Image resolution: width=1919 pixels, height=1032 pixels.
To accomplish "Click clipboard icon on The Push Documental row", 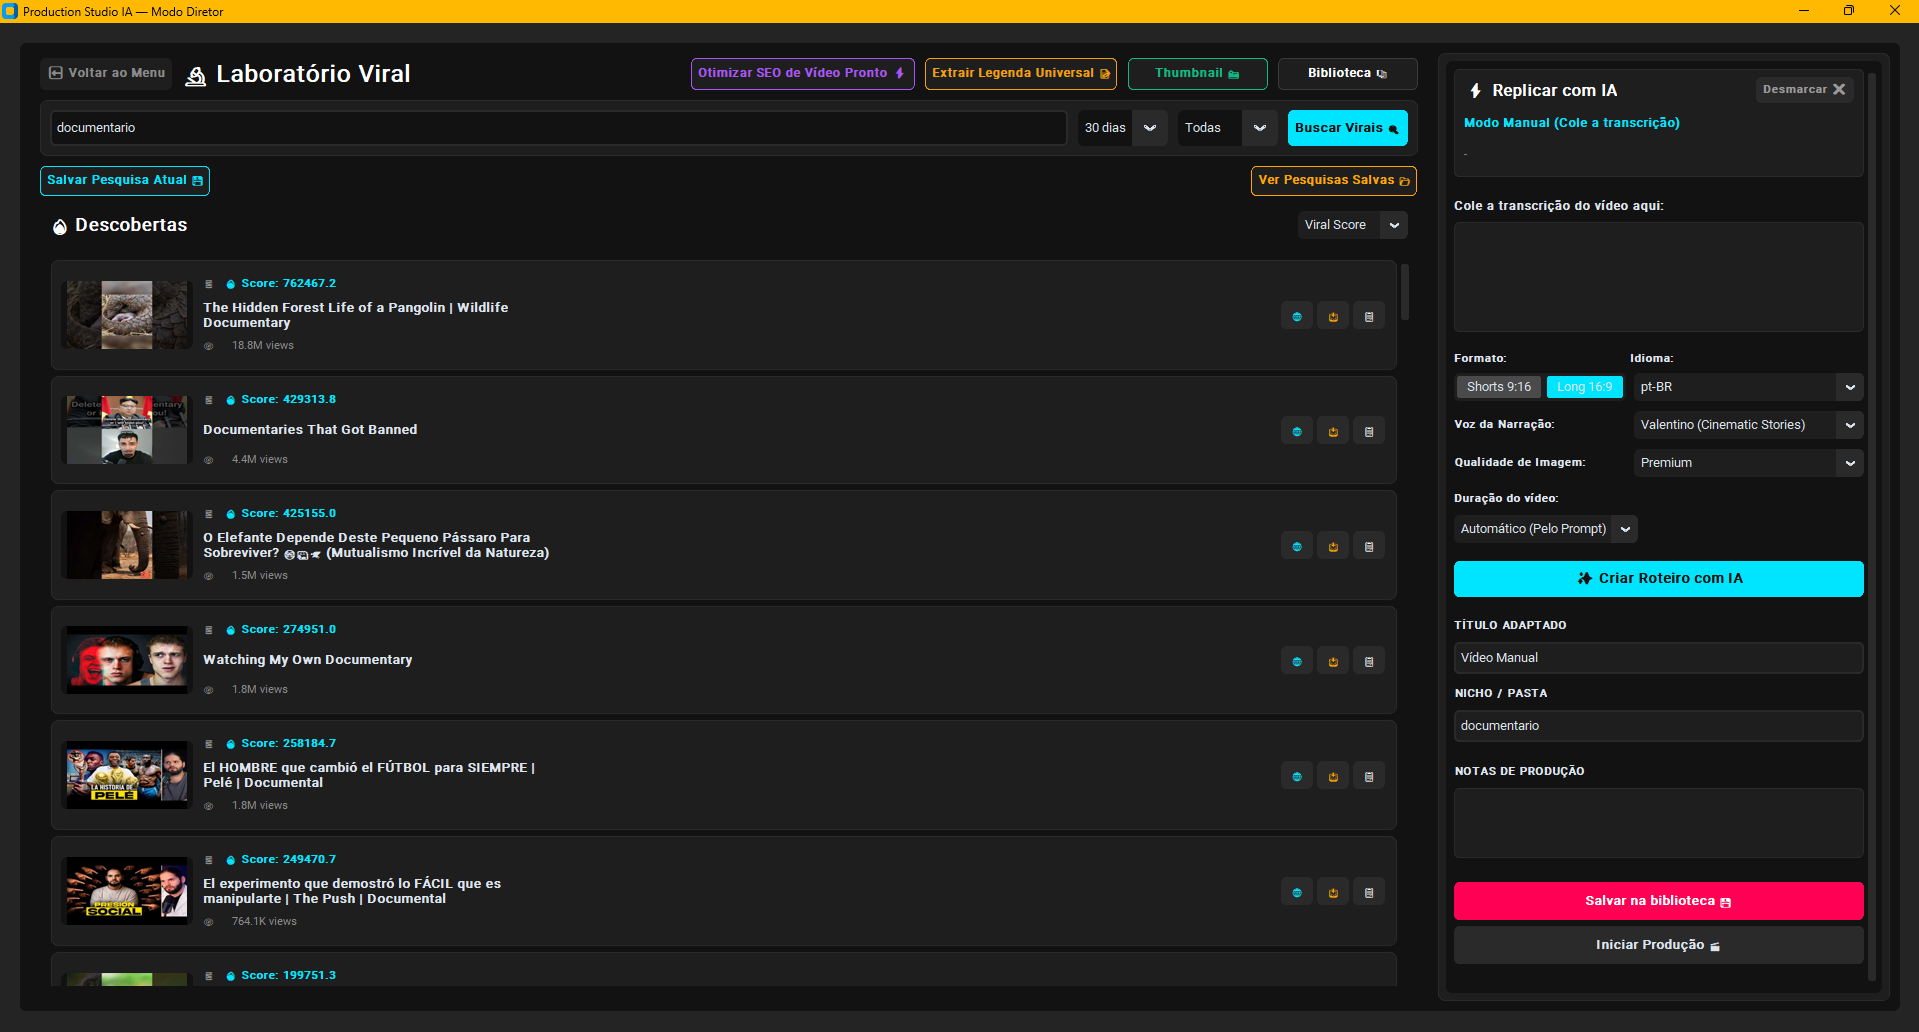I will pos(1369,892).
